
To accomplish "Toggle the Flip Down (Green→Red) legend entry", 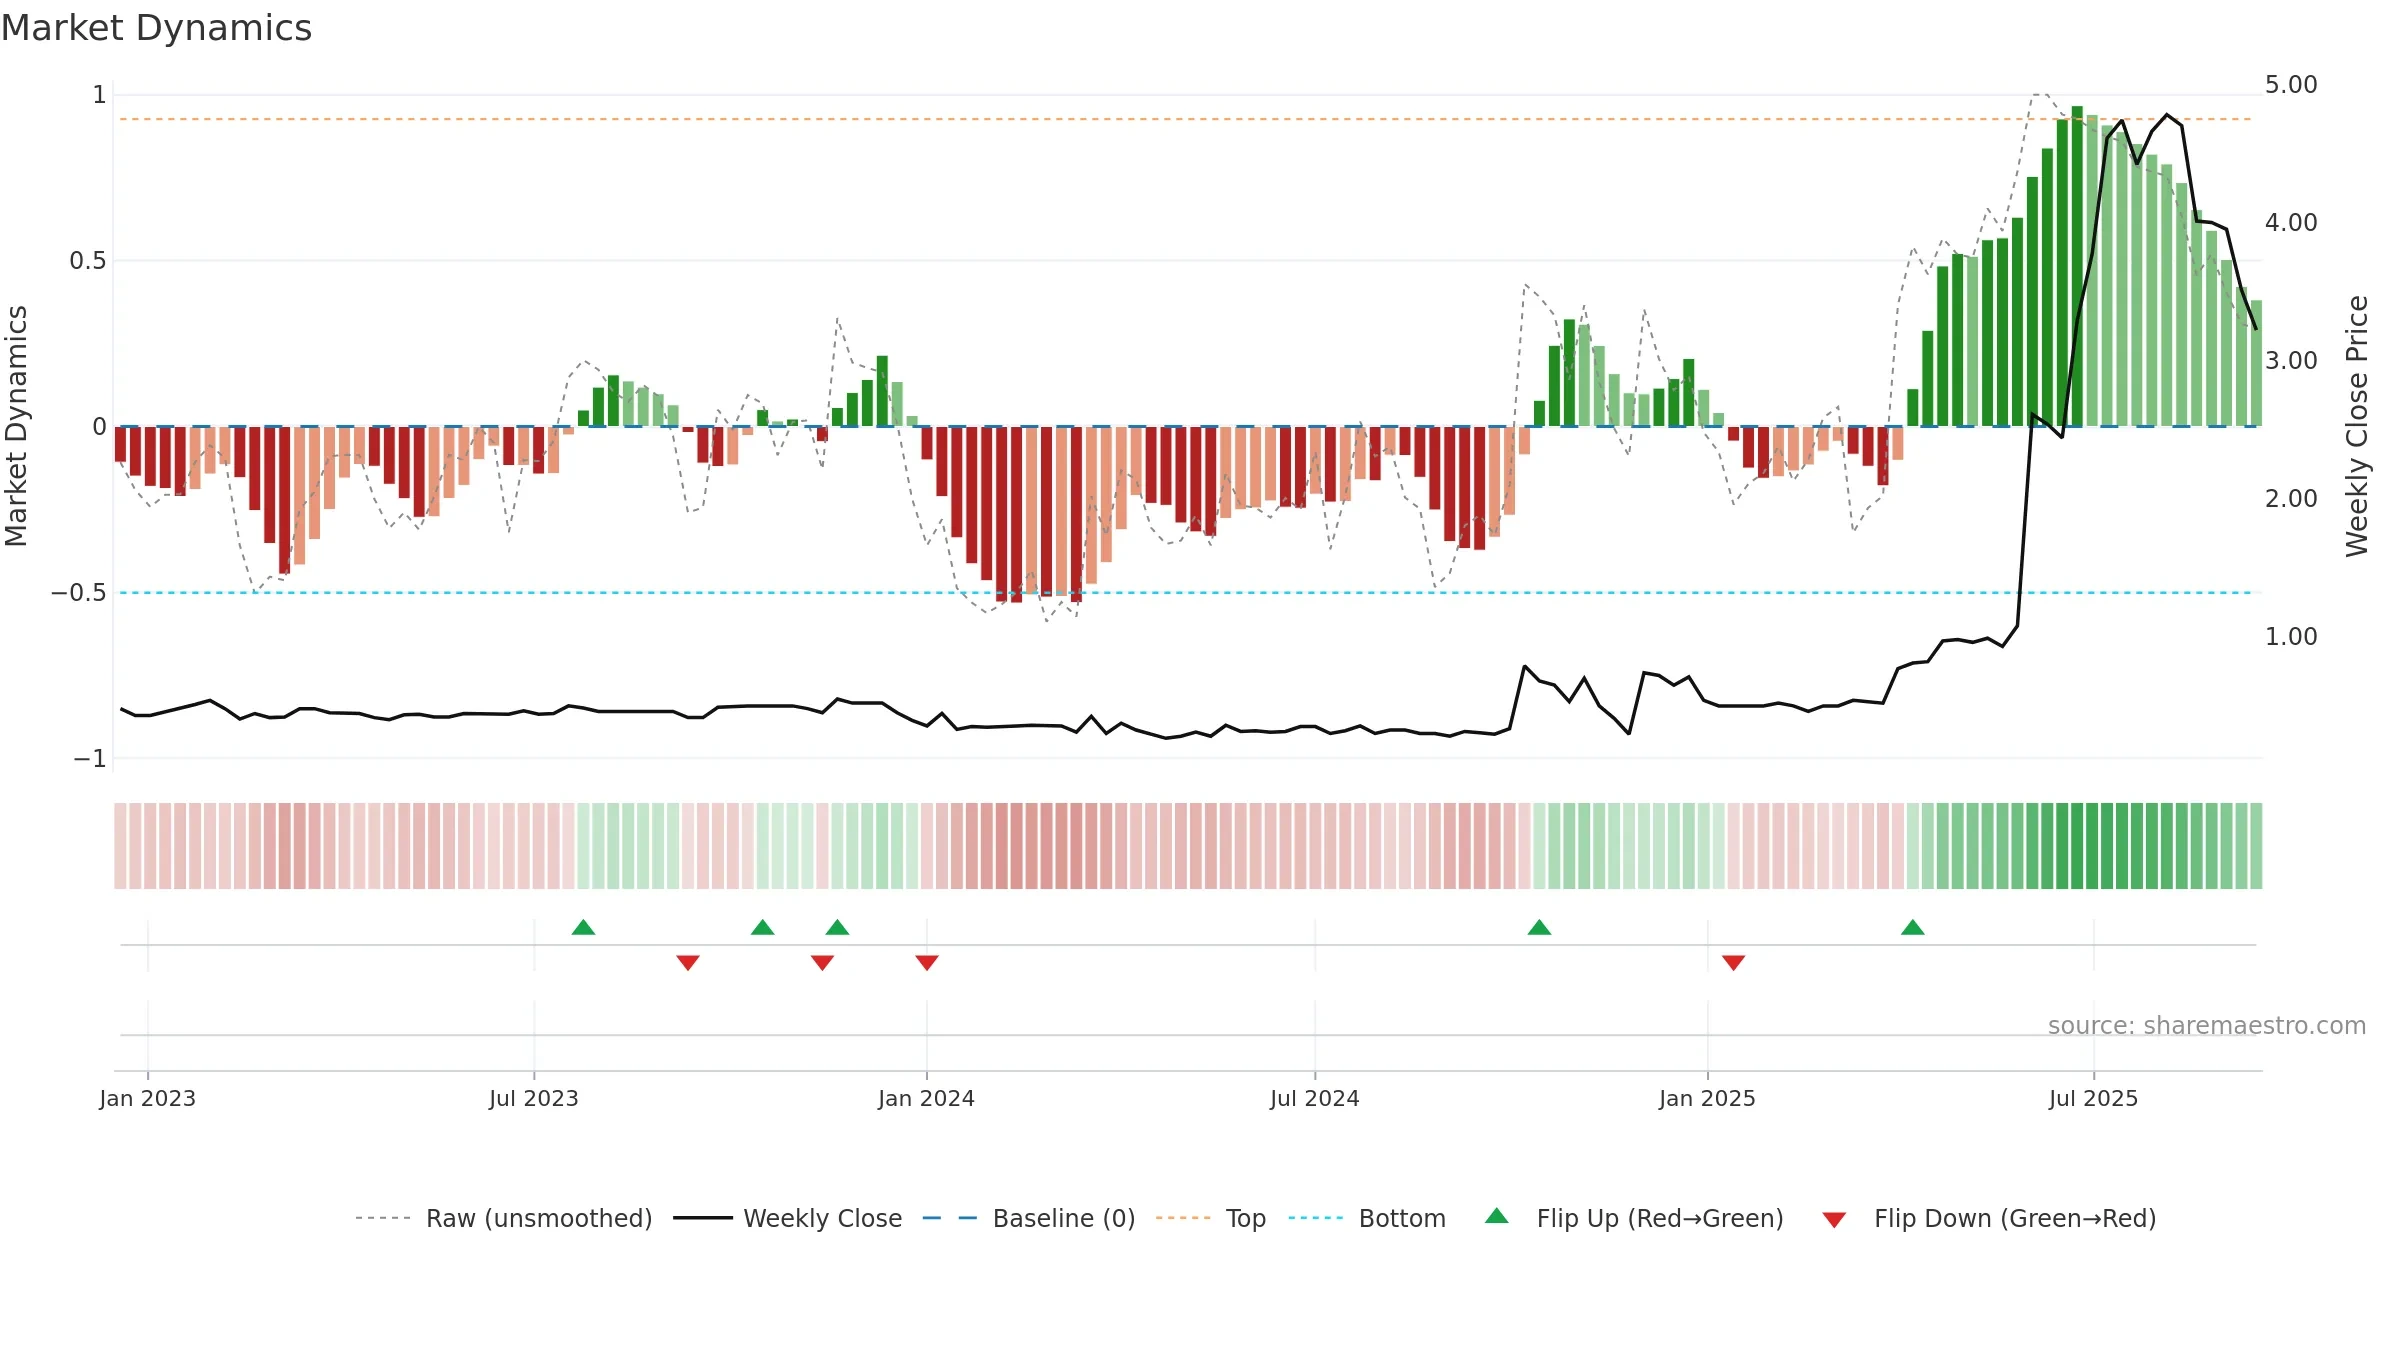I will coord(1989,1218).
